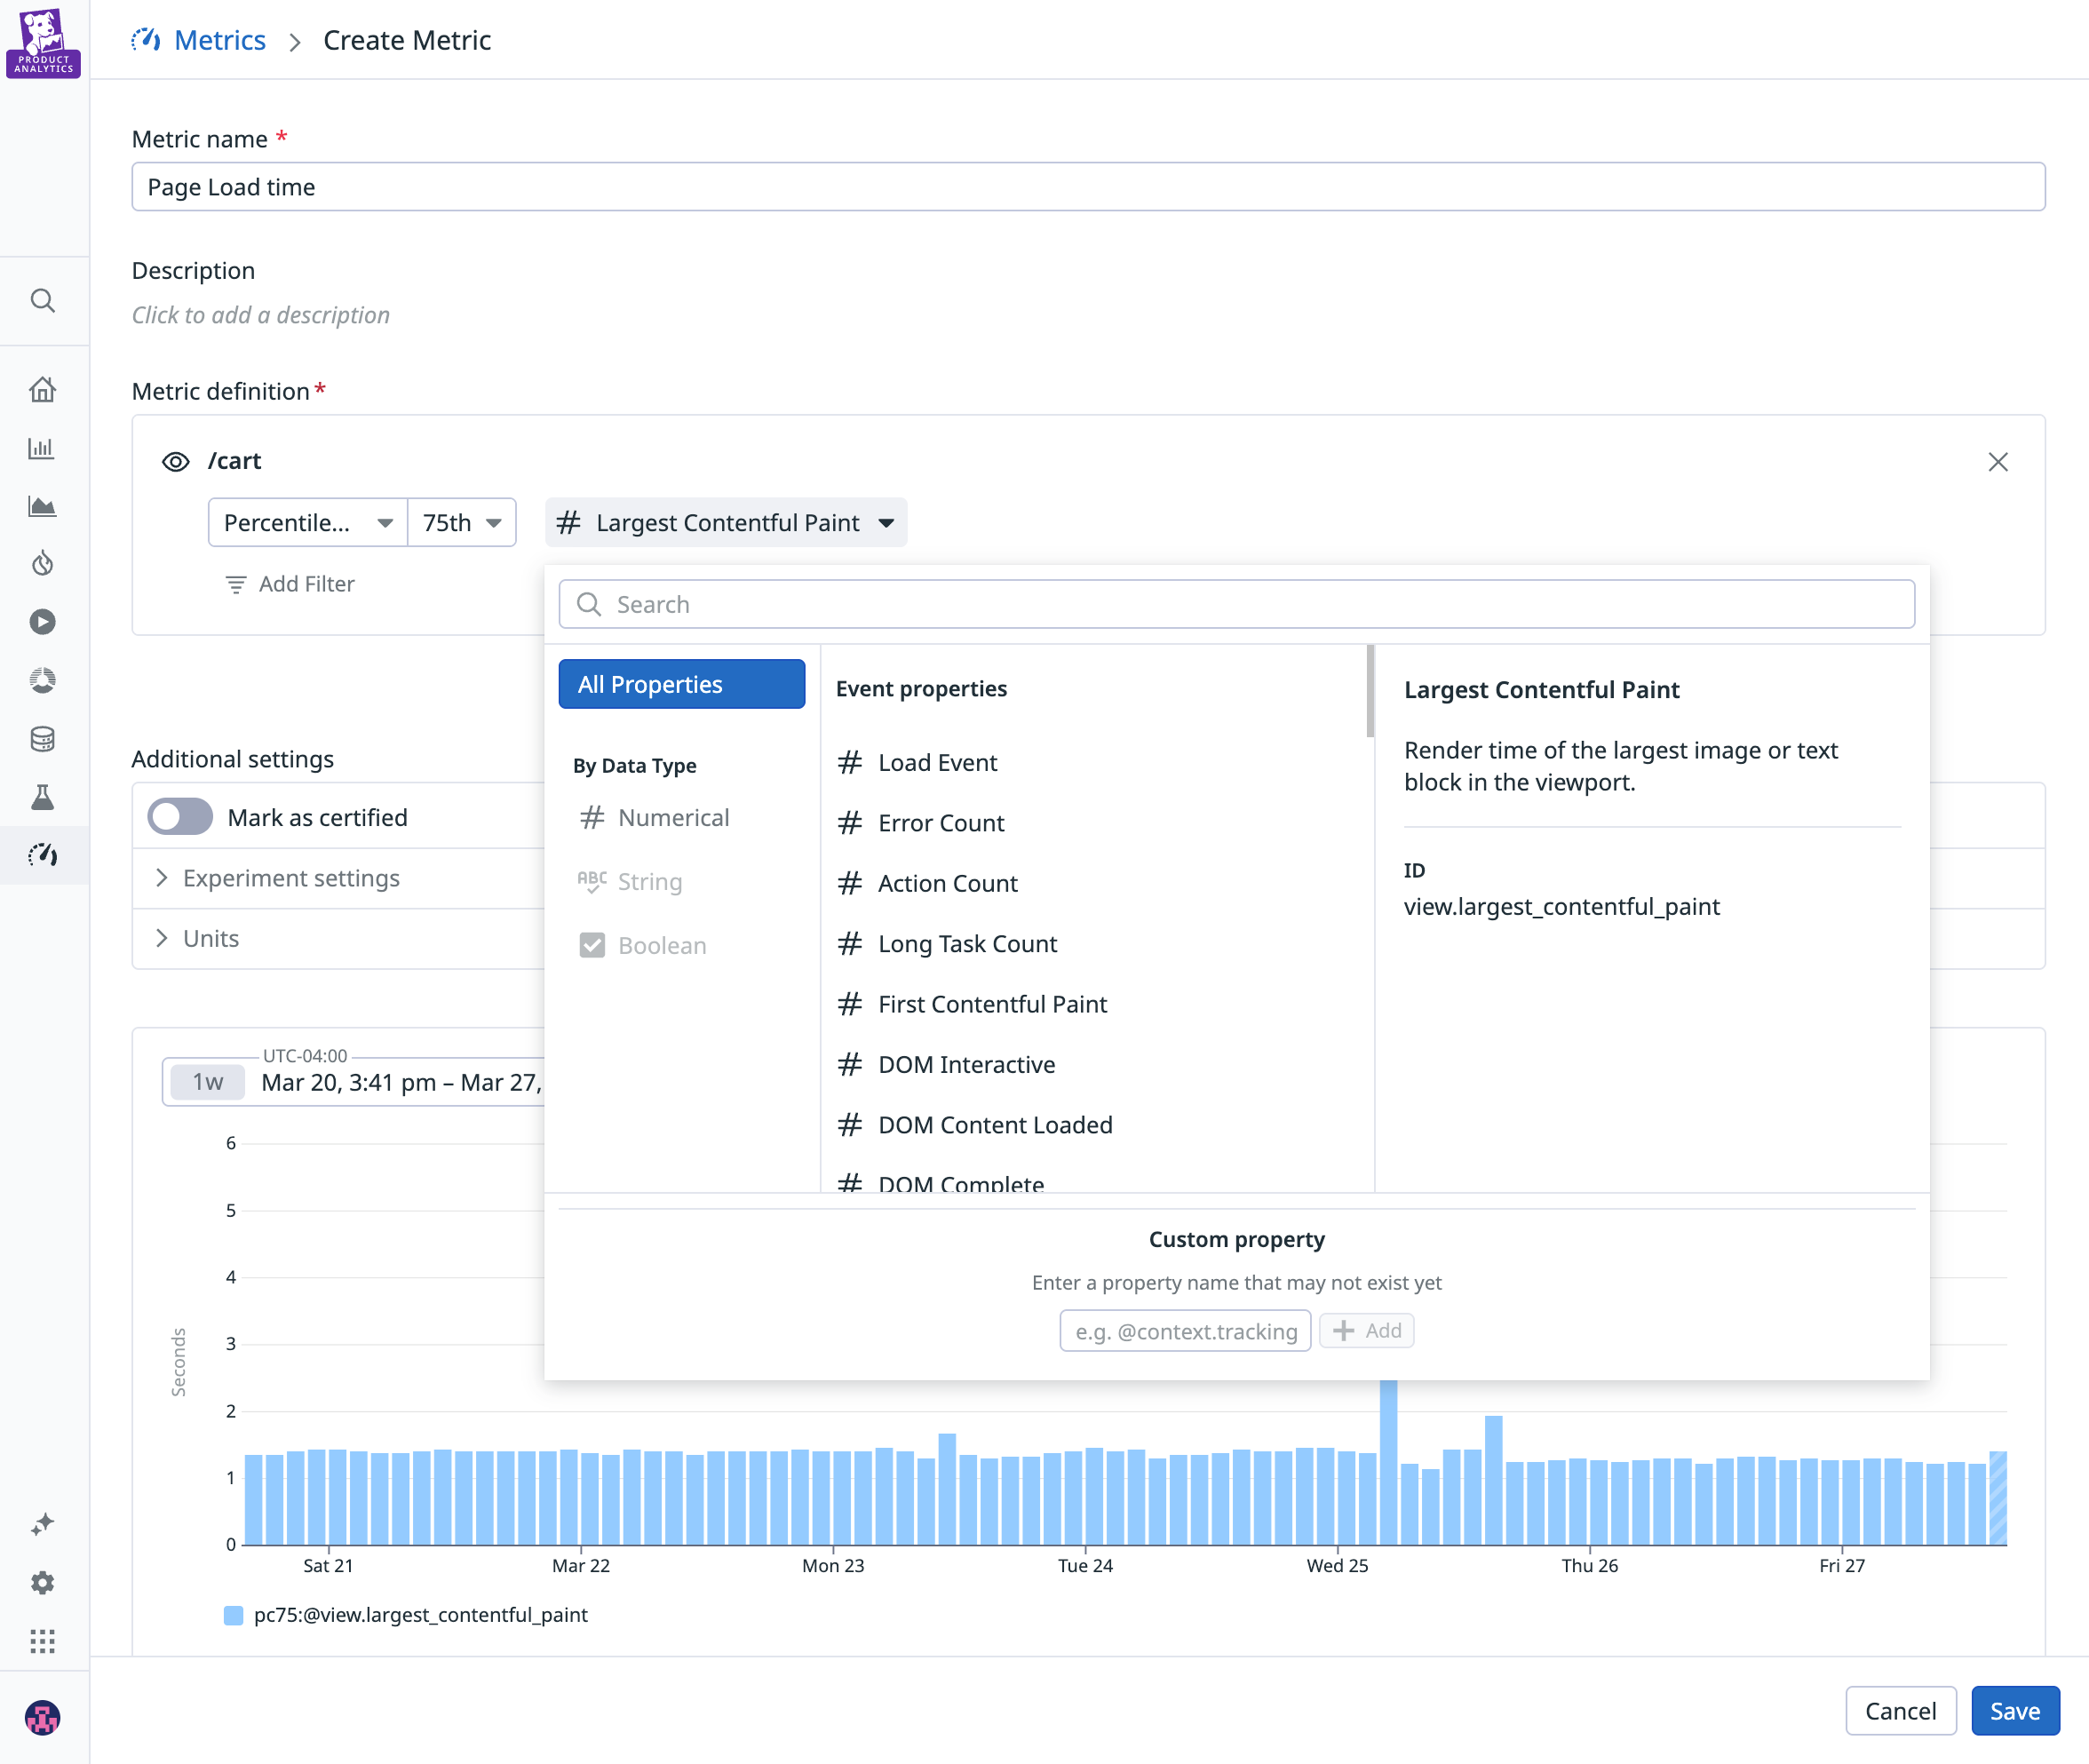
Task: Open the Percentile aggregation dropdown
Action: (x=307, y=522)
